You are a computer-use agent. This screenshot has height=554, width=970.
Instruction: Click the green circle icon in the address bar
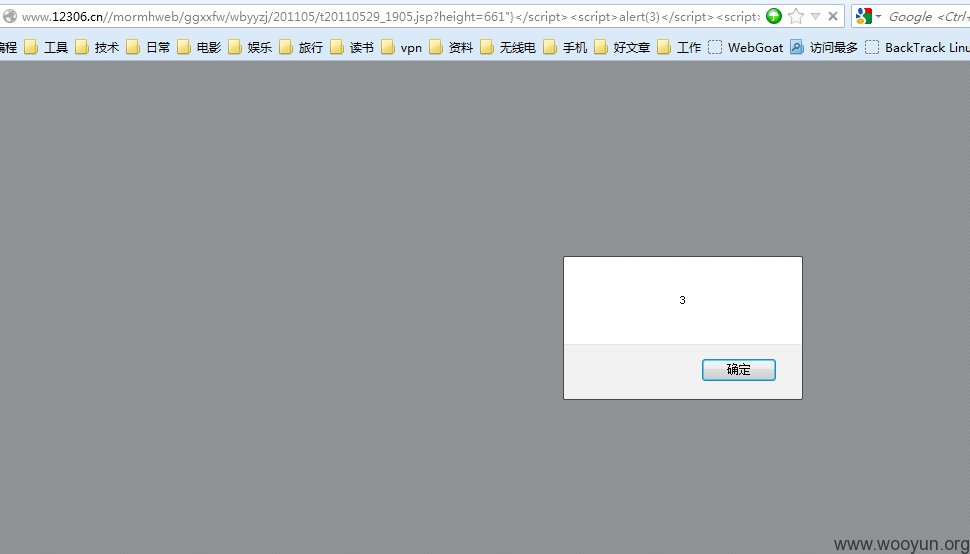(x=774, y=17)
